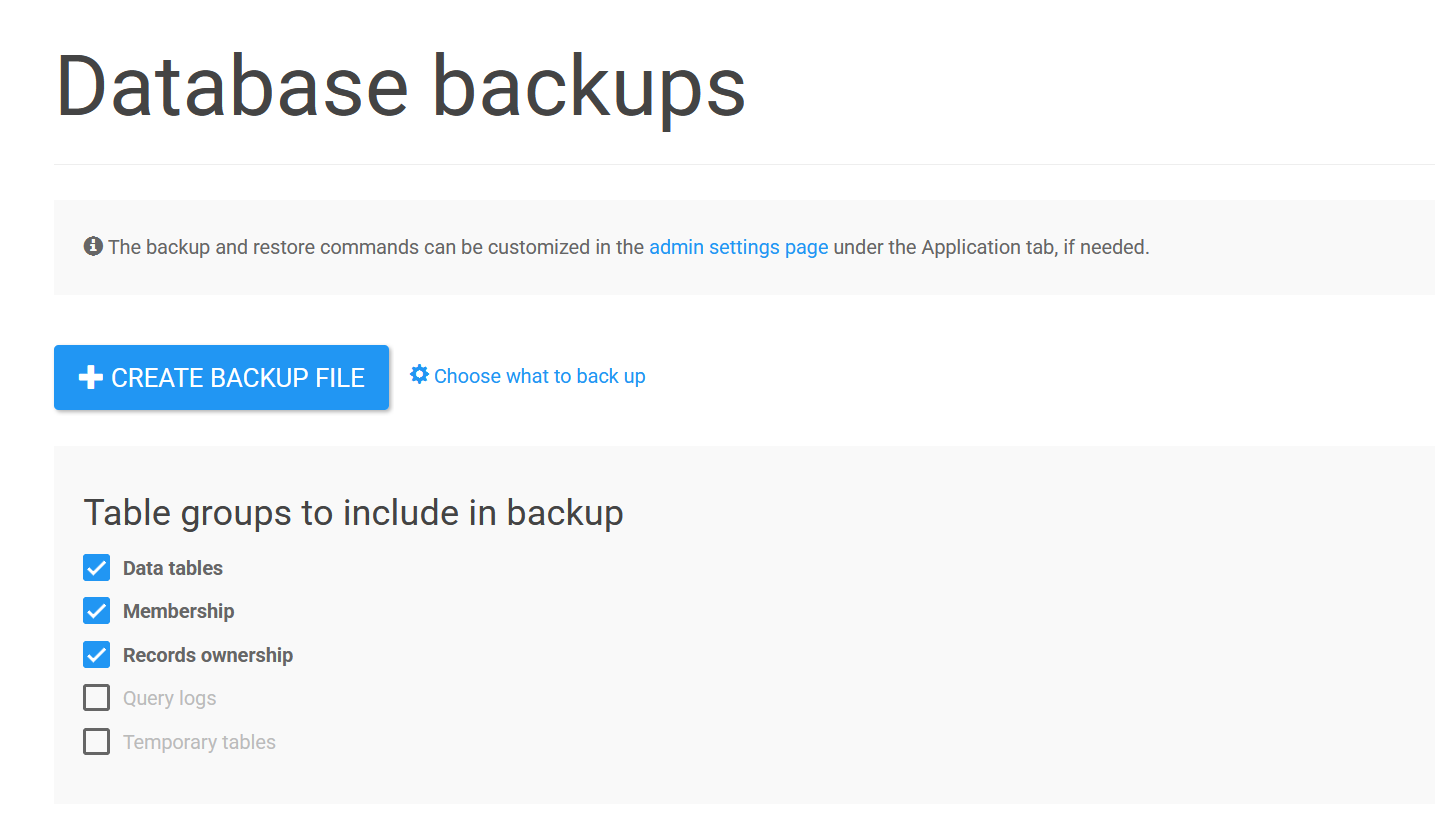Click the info circle icon in the notice banner

pos(93,246)
